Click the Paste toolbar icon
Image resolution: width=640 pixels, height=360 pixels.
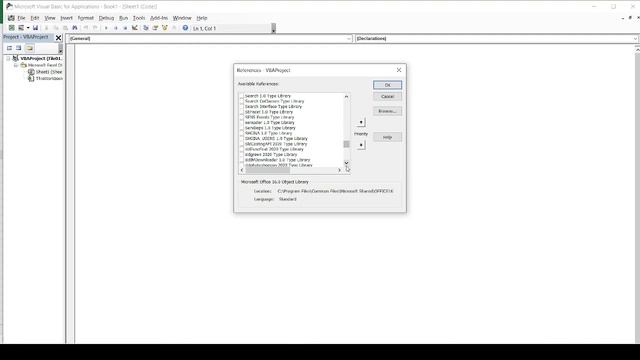65,28
